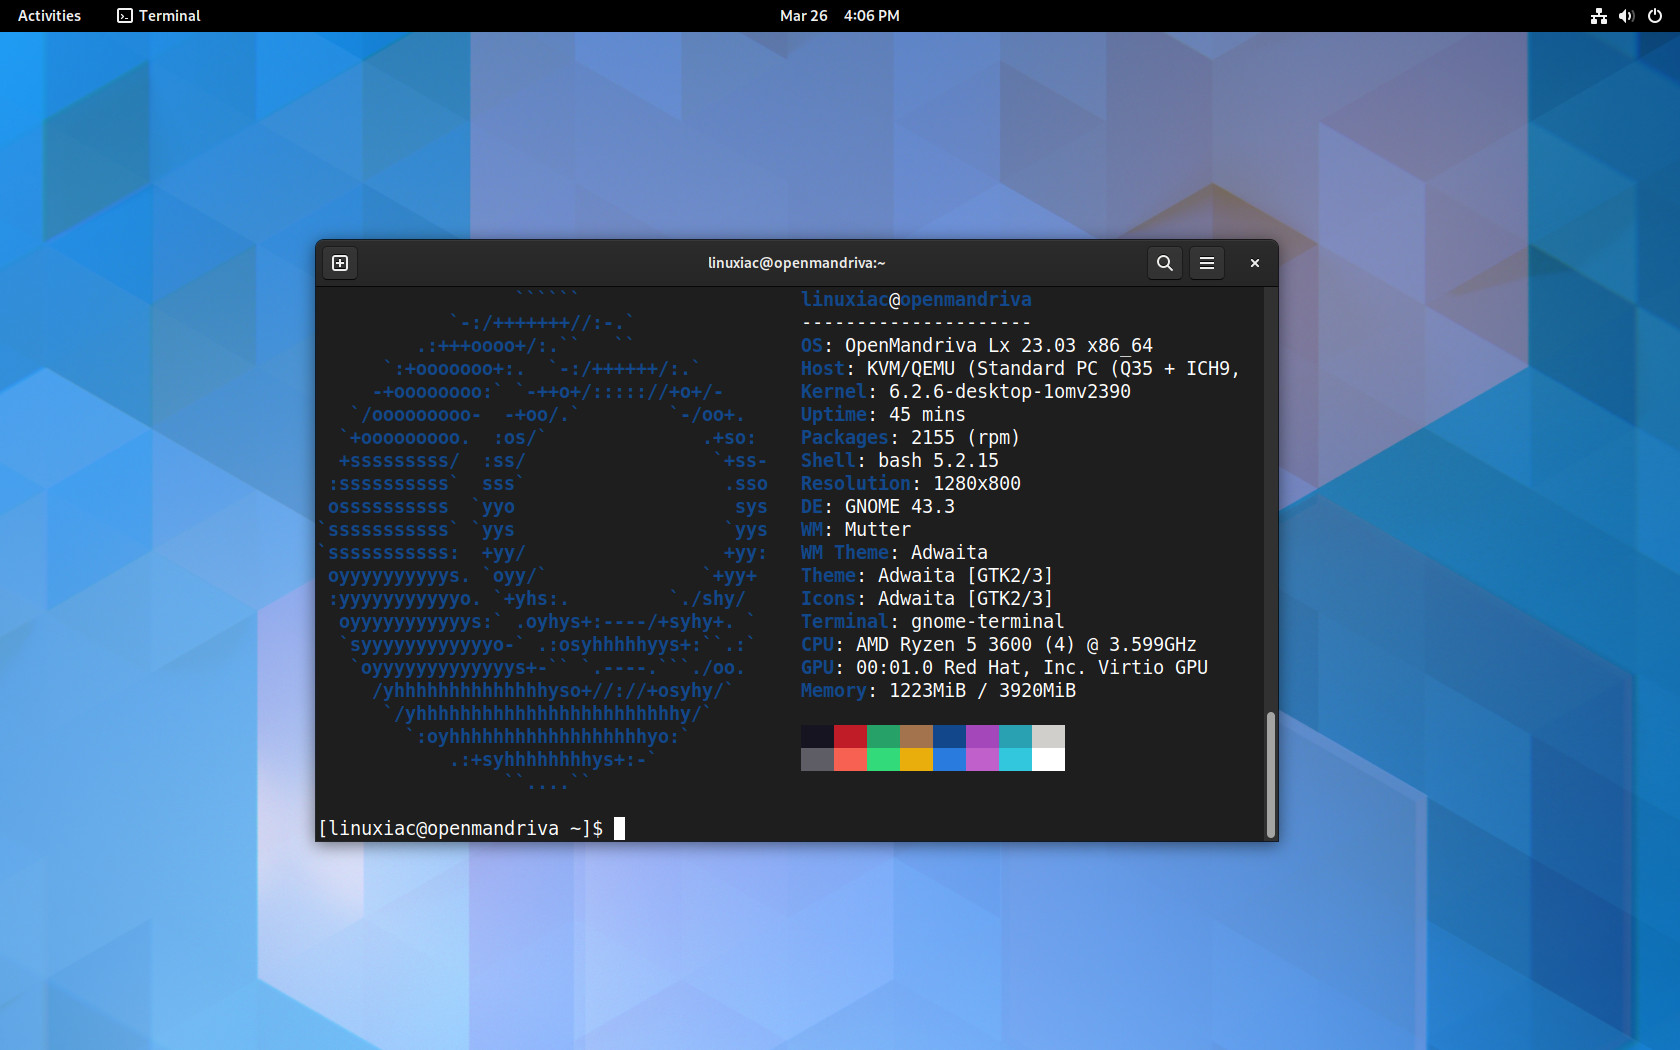This screenshot has width=1680, height=1050.
Task: Open a new terminal tab
Action: pos(340,263)
